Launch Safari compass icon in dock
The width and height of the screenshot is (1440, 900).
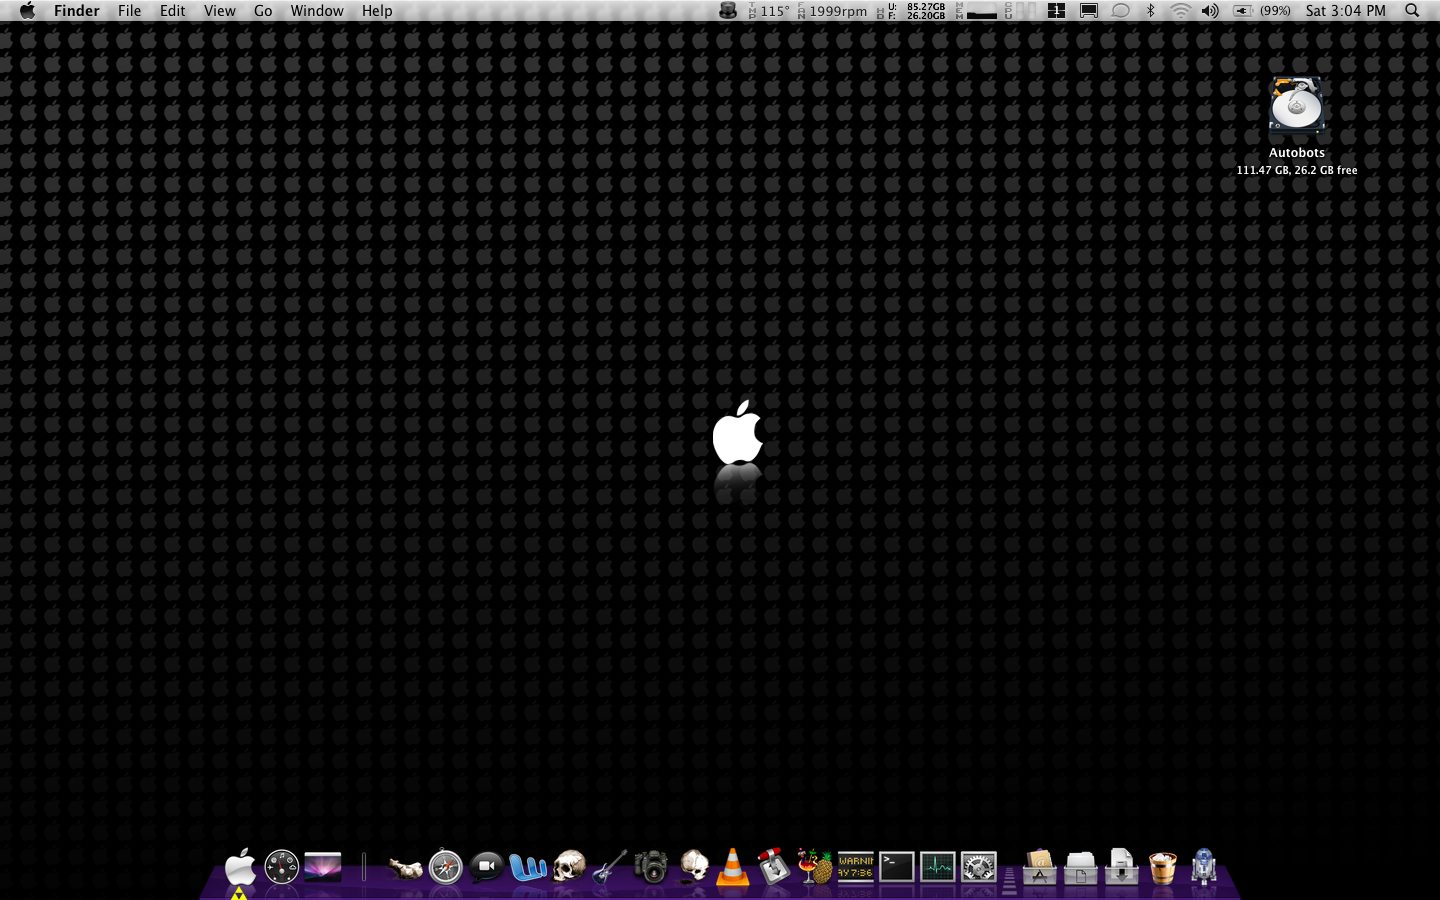(446, 867)
